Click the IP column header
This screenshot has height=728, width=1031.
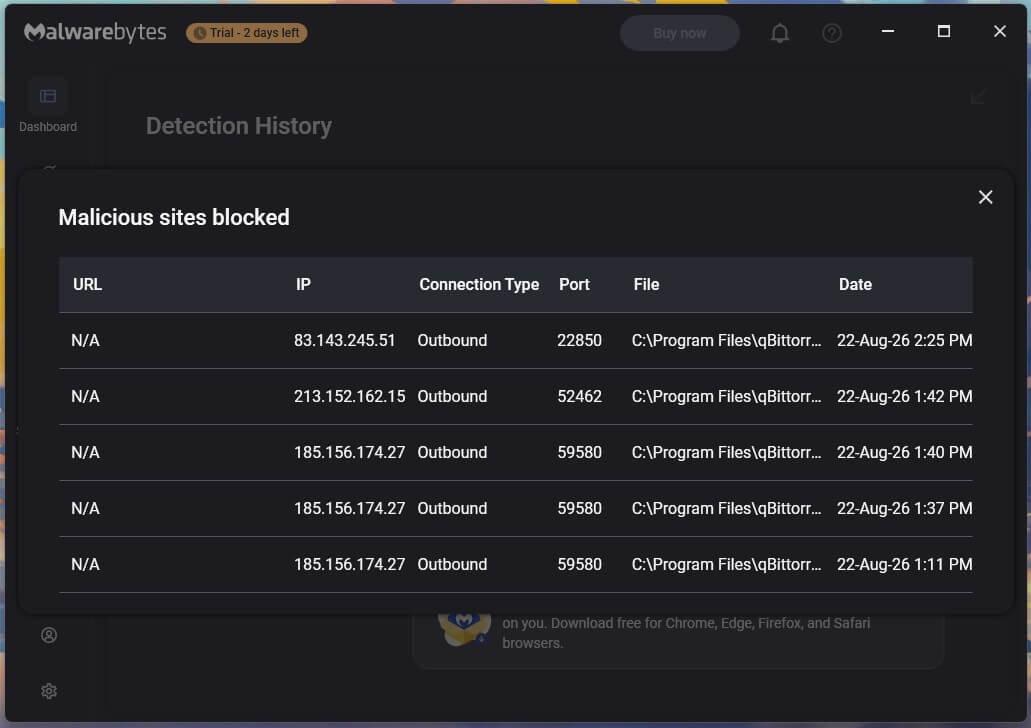[x=303, y=285]
